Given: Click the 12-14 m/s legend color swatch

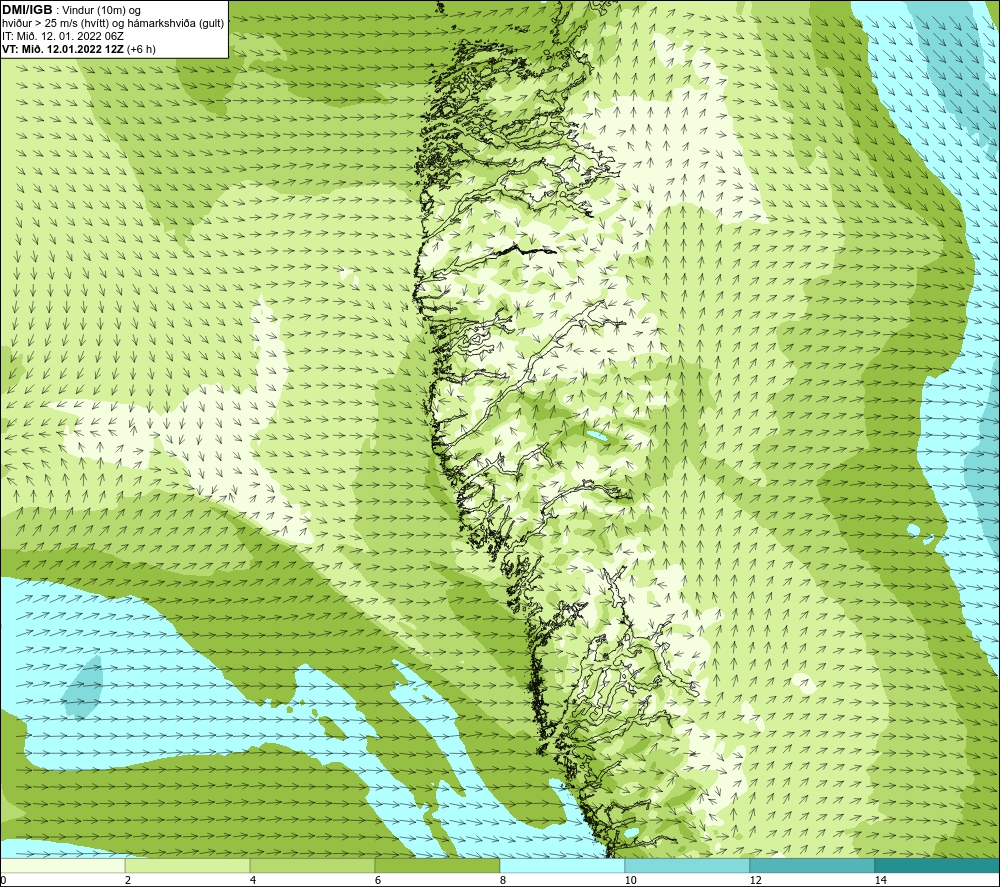Looking at the screenshot, I should [812, 865].
